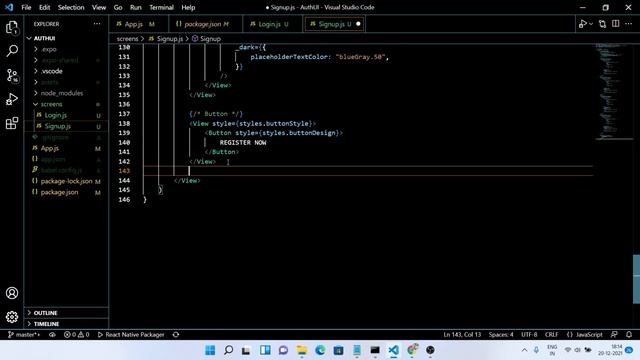Image resolution: width=640 pixels, height=360 pixels.
Task: Select Login.js in the Explorer tree
Action: click(56, 116)
